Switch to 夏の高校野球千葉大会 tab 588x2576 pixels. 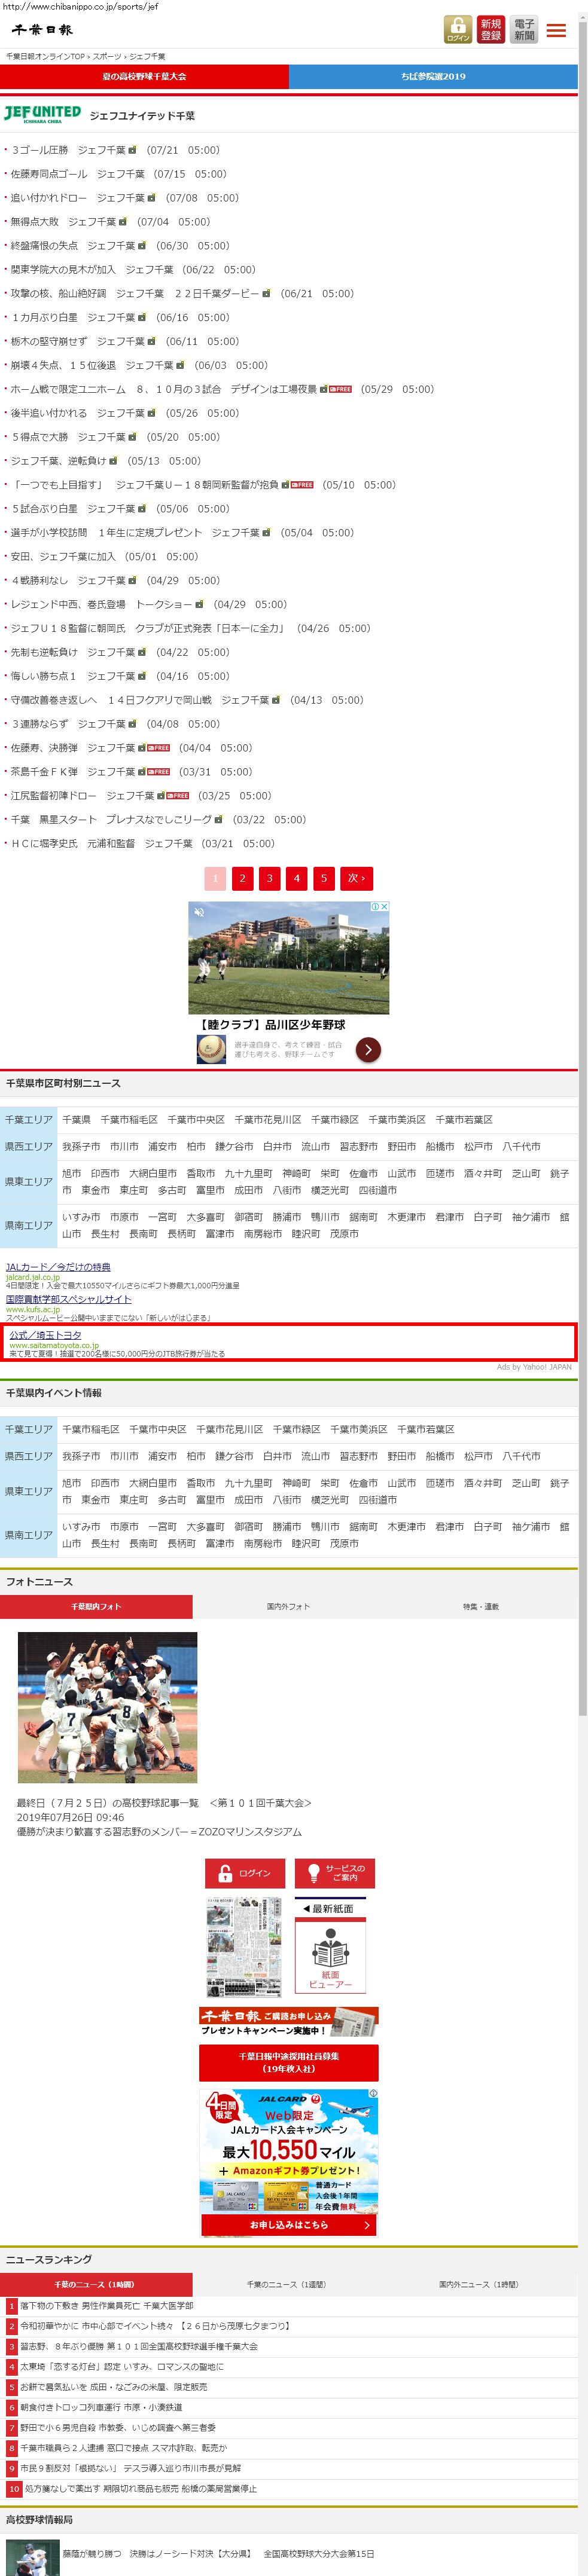pyautogui.click(x=144, y=76)
